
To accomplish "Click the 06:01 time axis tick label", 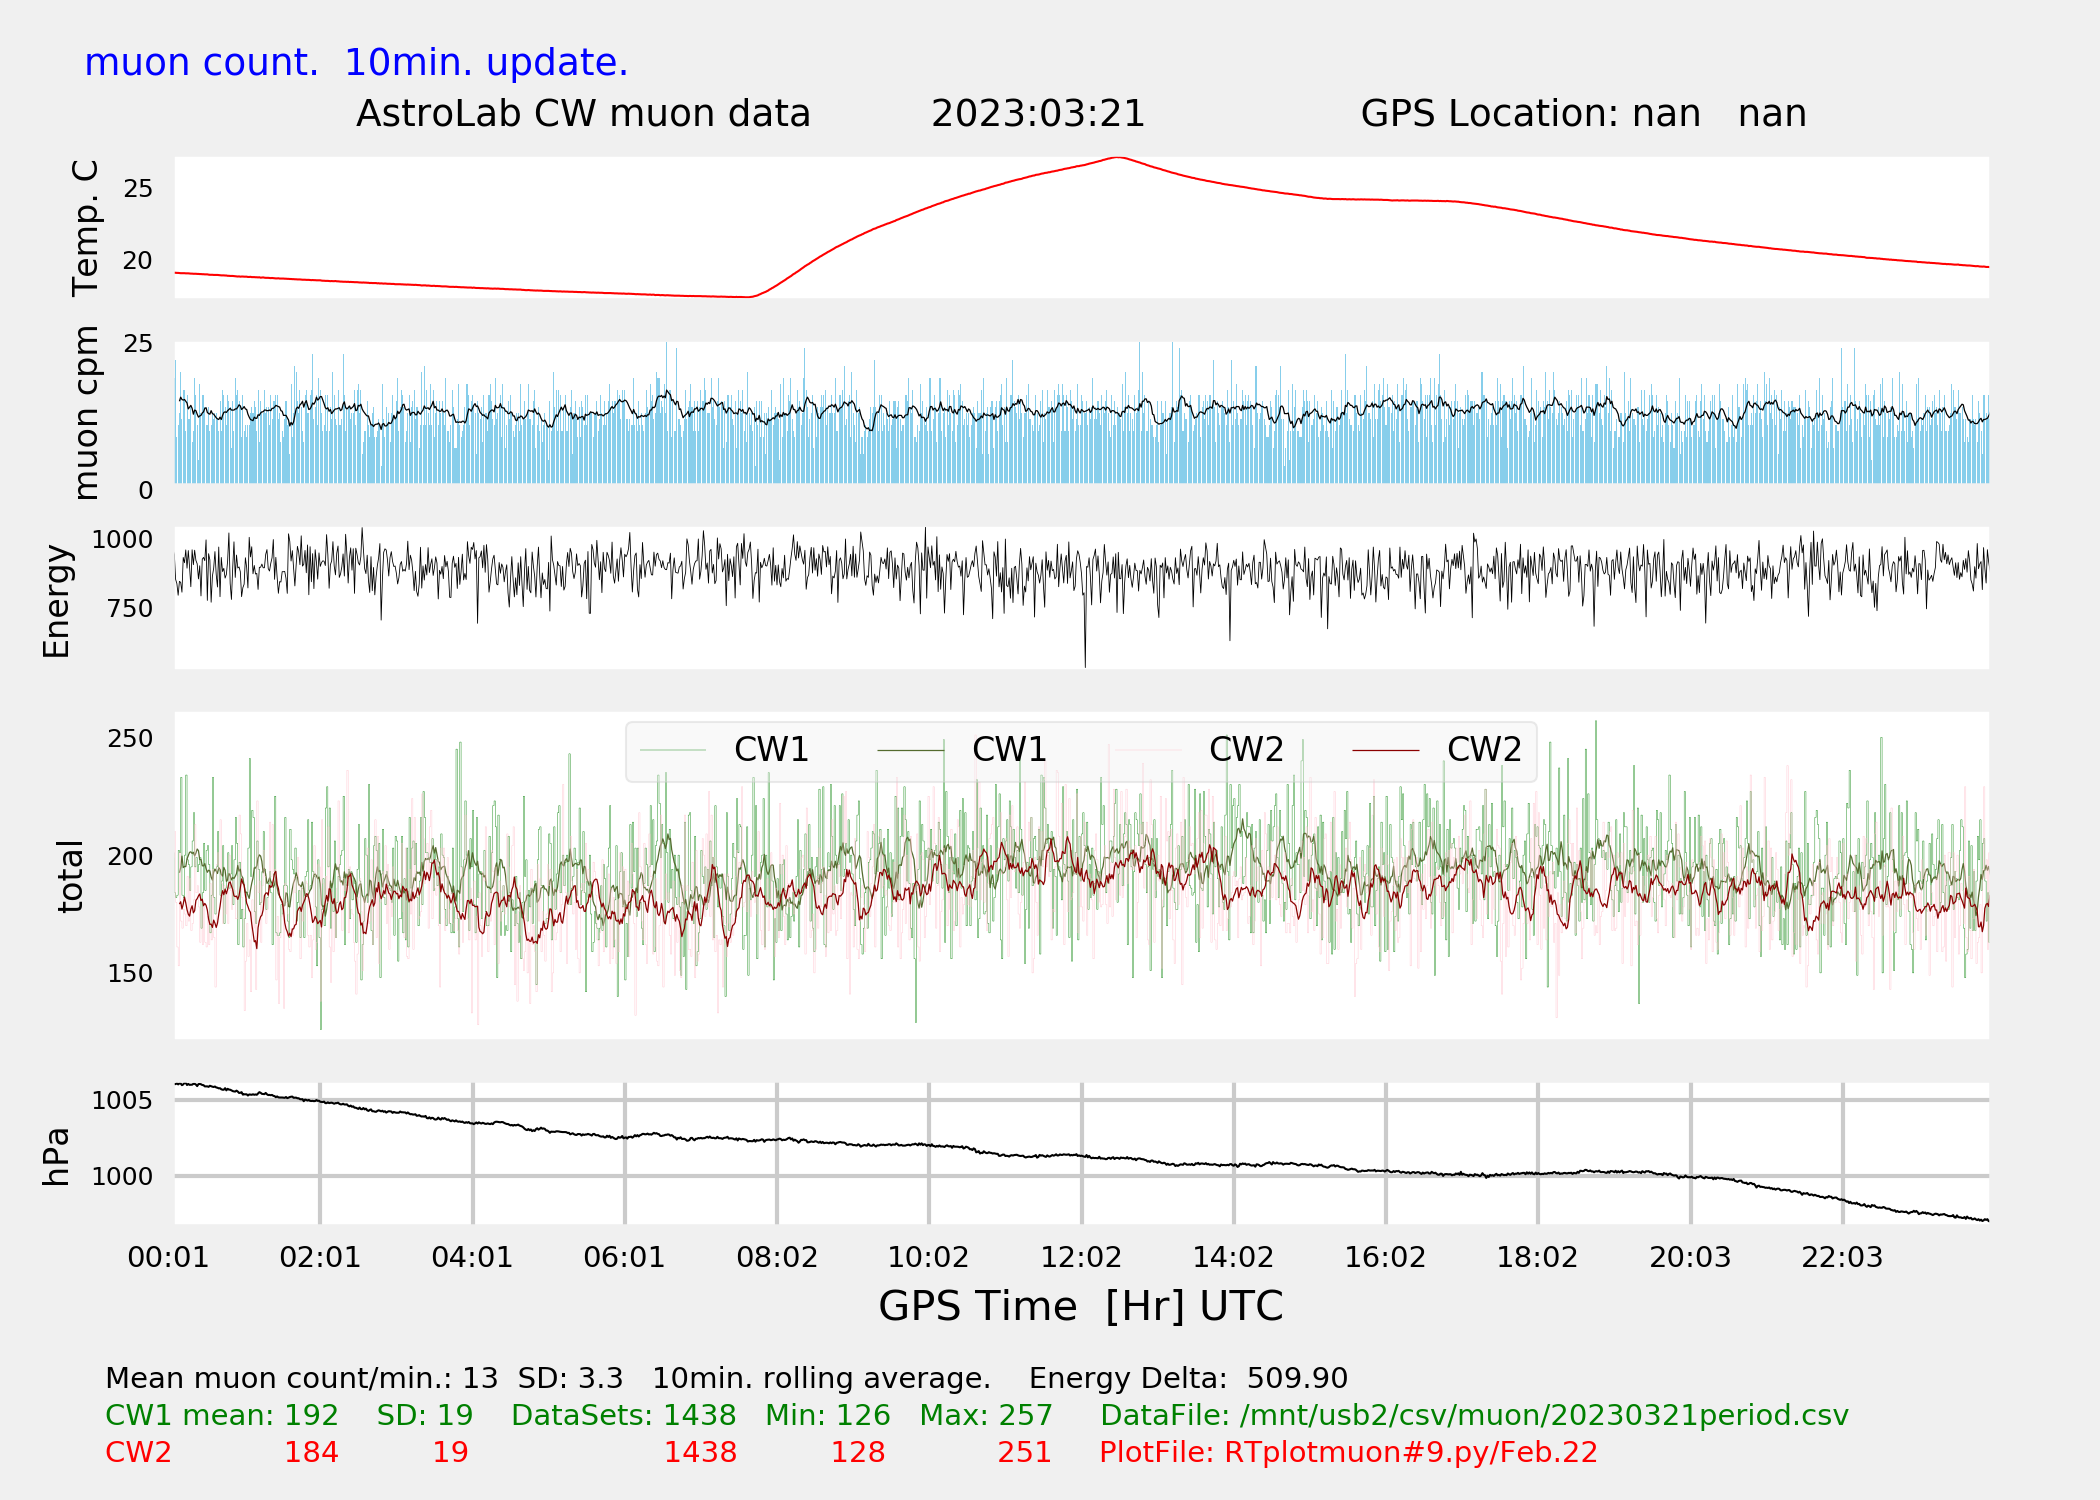I will [x=624, y=1257].
